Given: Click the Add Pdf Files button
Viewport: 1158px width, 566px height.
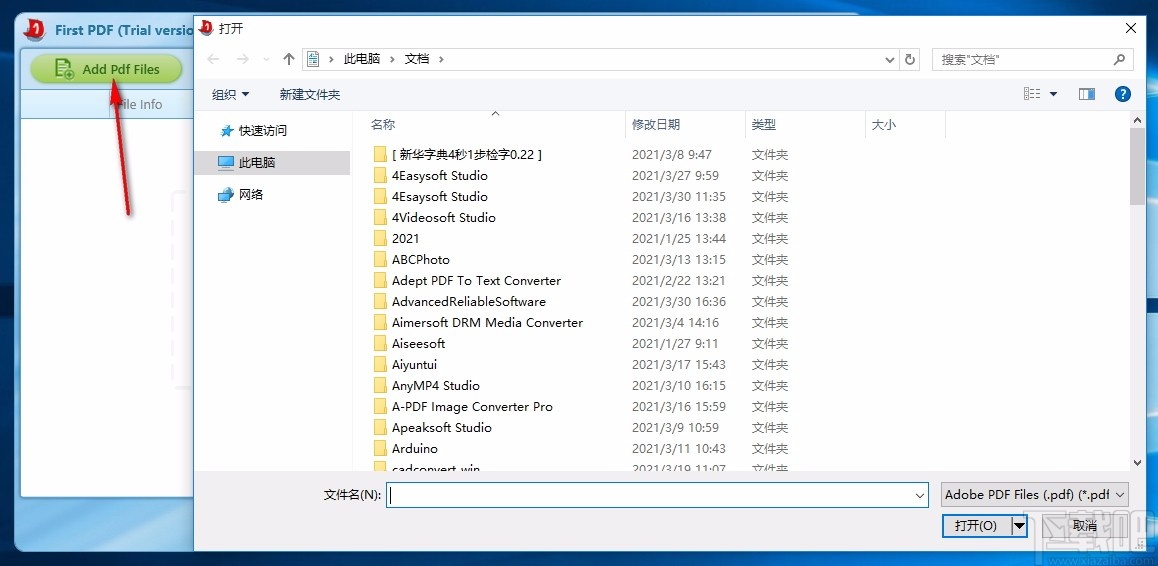Looking at the screenshot, I should pos(106,69).
